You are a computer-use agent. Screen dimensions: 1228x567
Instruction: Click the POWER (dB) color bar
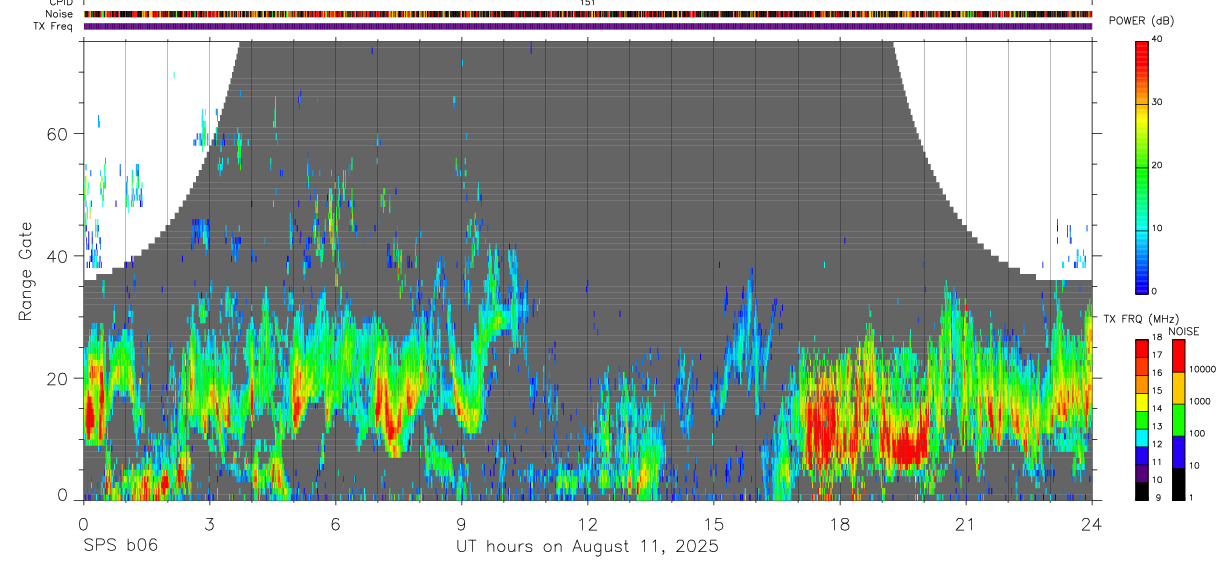1142,166
